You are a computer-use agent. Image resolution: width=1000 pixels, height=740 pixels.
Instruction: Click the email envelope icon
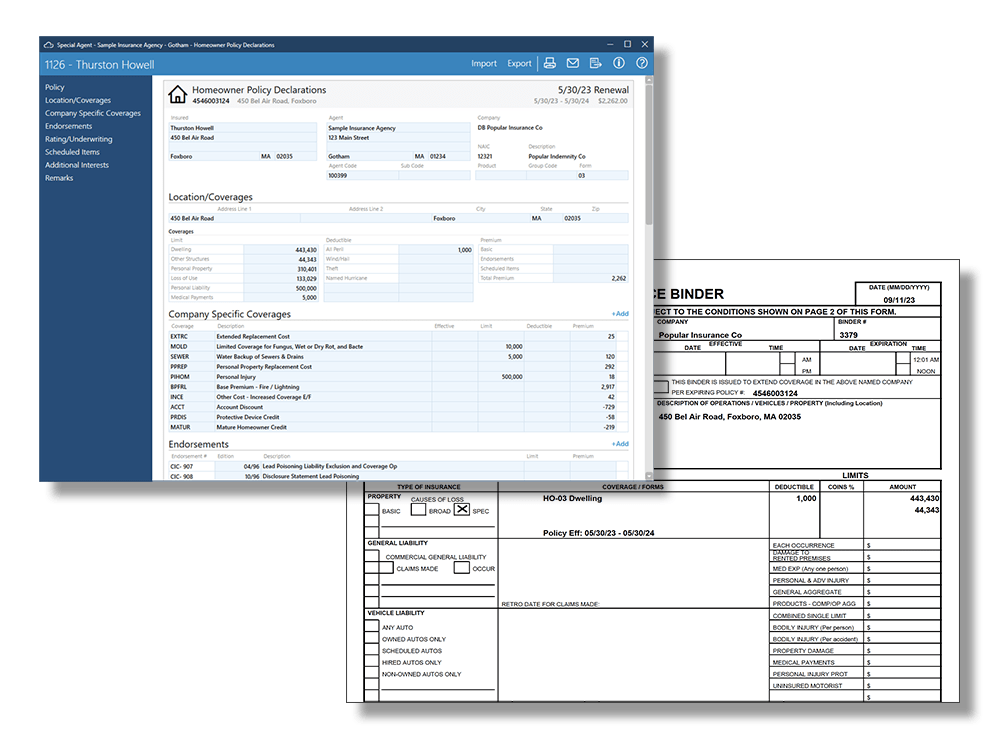point(573,64)
